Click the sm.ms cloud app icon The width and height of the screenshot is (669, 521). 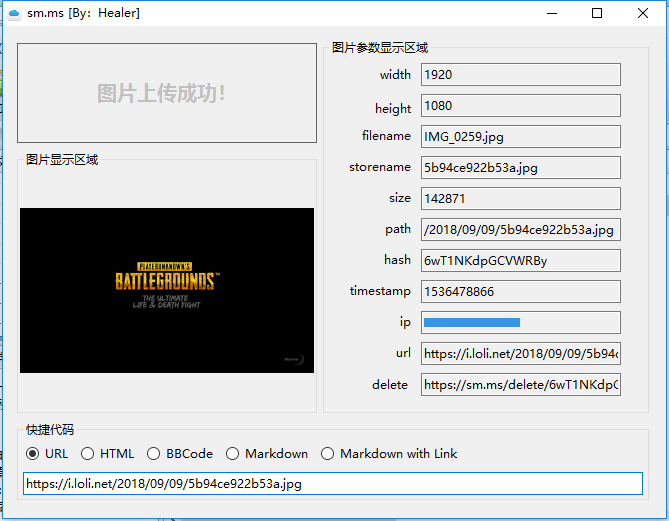coord(14,13)
